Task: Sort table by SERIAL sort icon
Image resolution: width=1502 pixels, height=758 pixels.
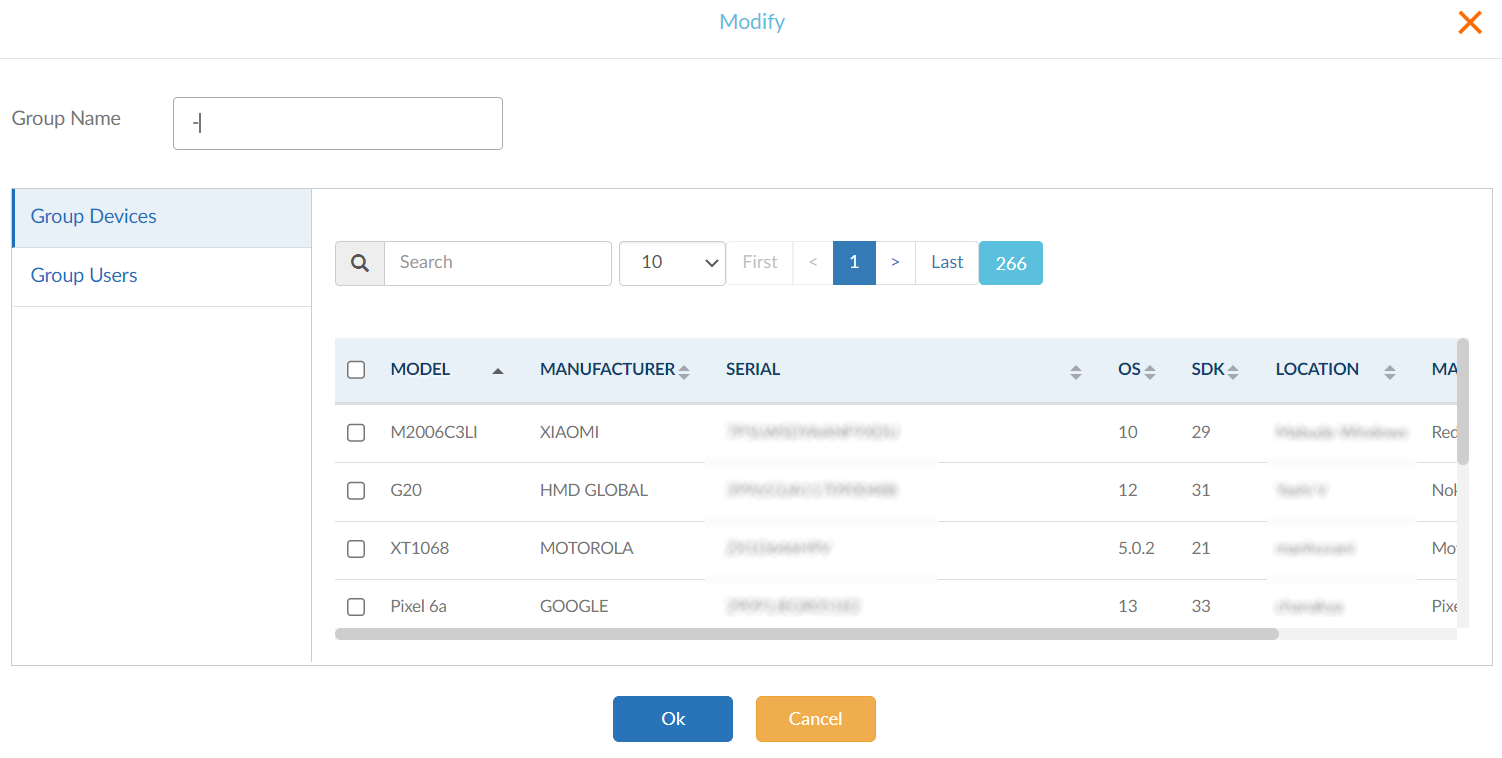Action: [x=1075, y=372]
